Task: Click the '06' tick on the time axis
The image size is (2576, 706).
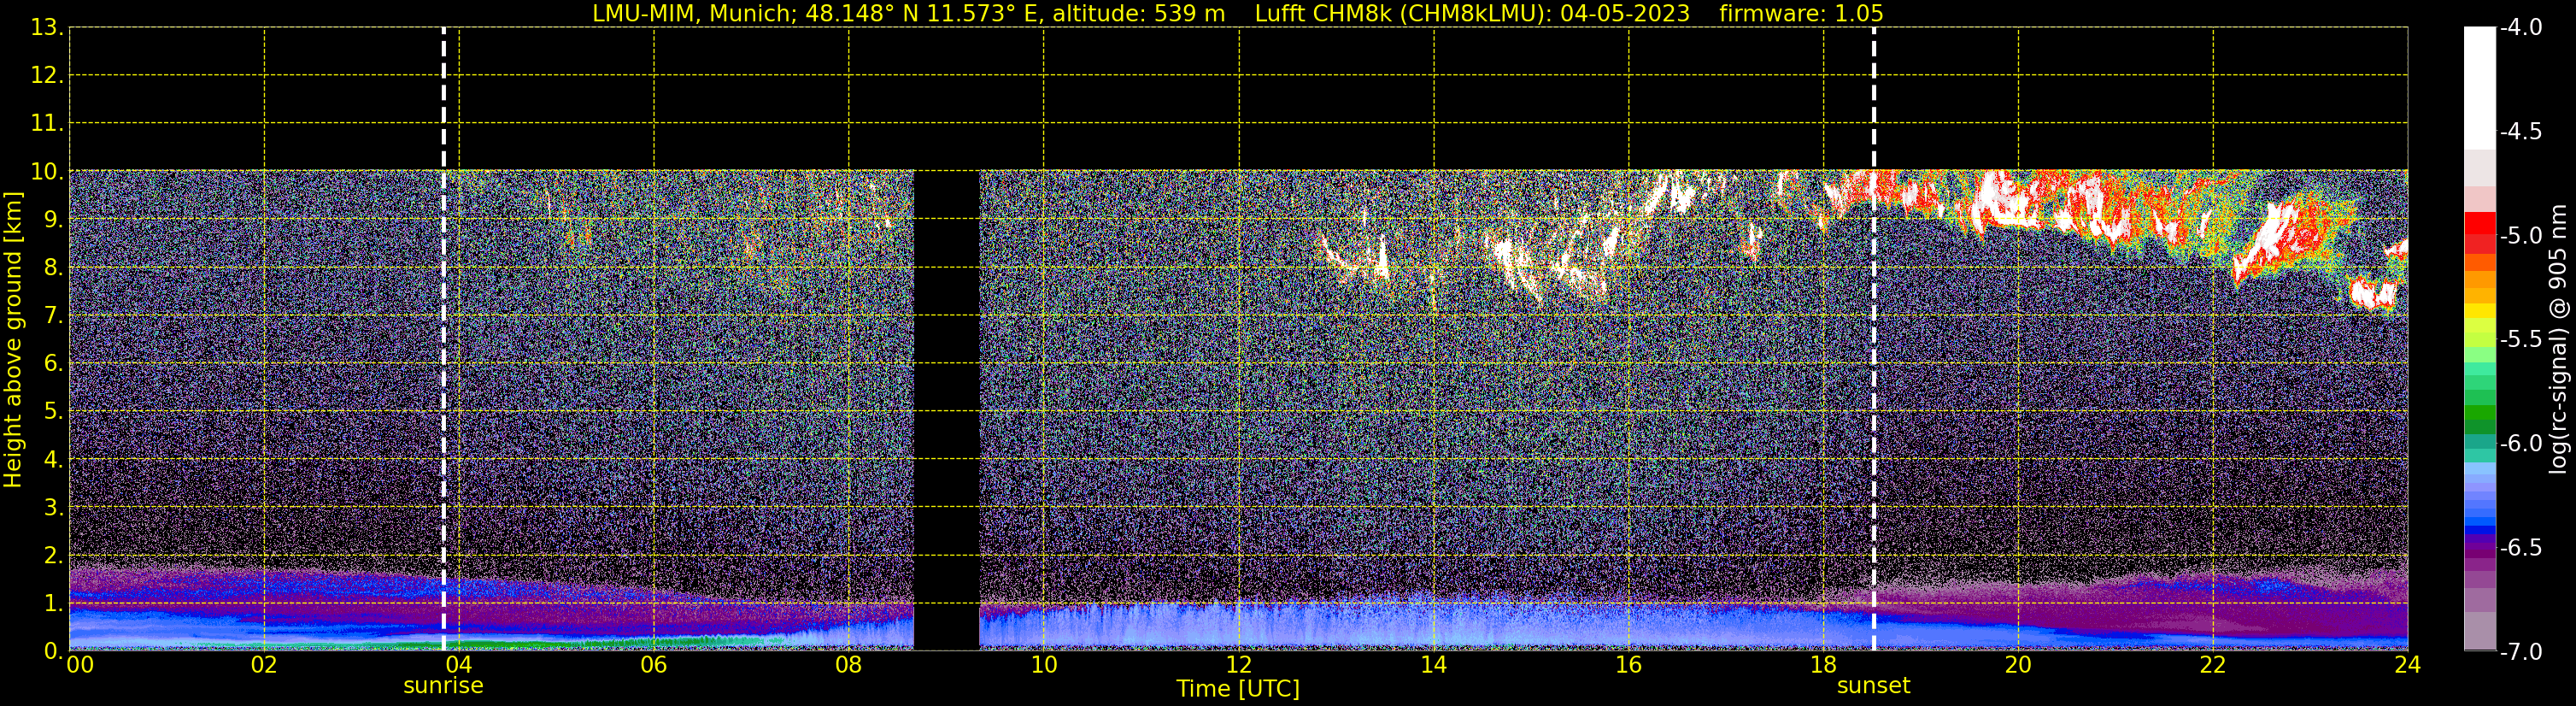Action: 654,665
